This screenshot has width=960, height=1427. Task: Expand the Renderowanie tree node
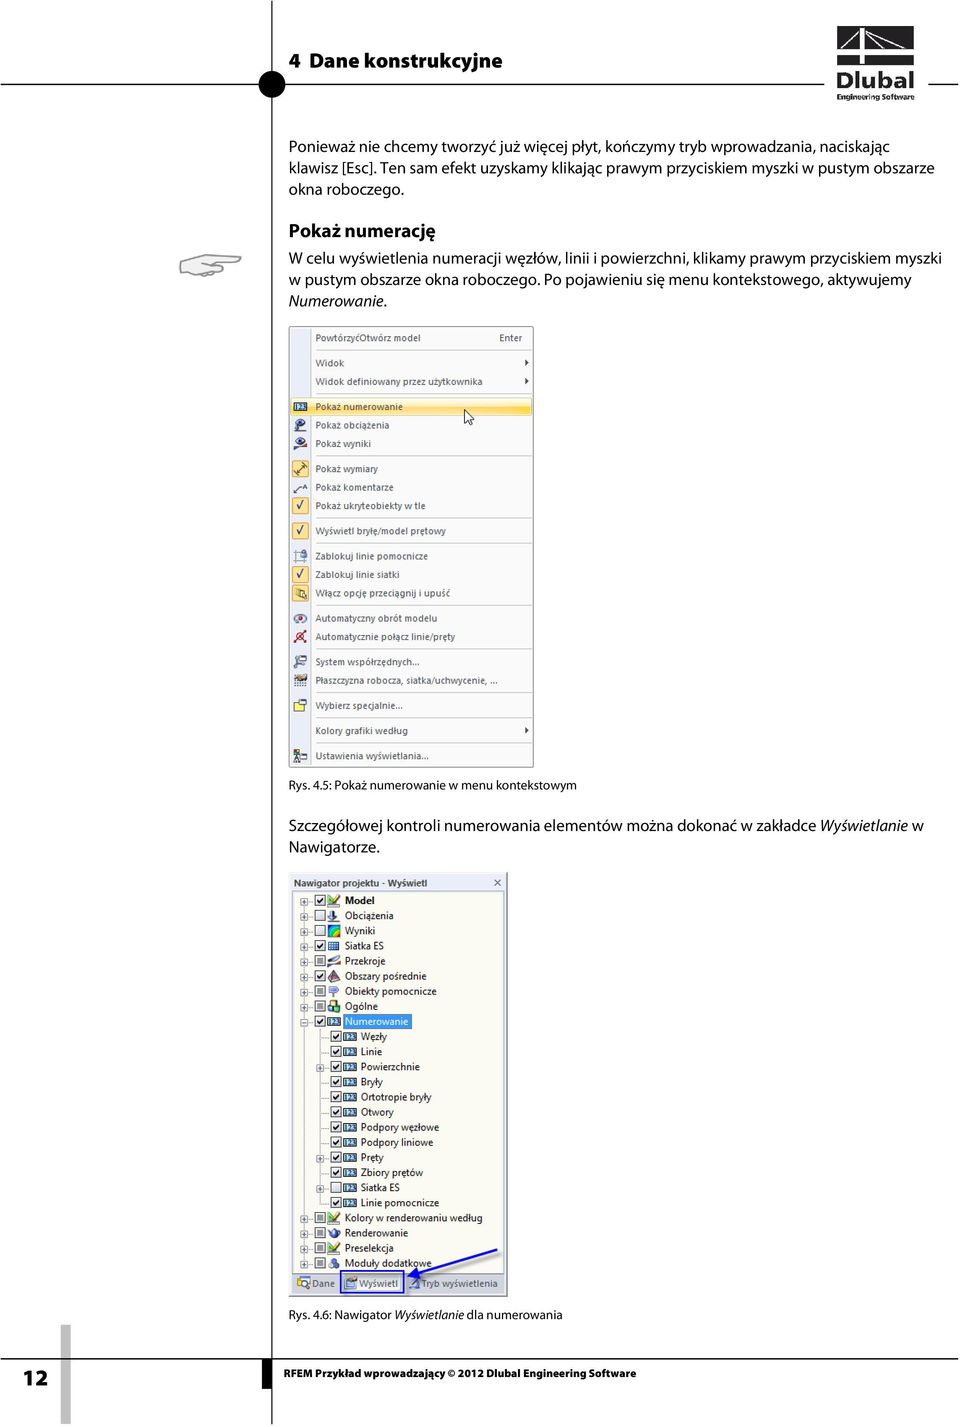304,1233
